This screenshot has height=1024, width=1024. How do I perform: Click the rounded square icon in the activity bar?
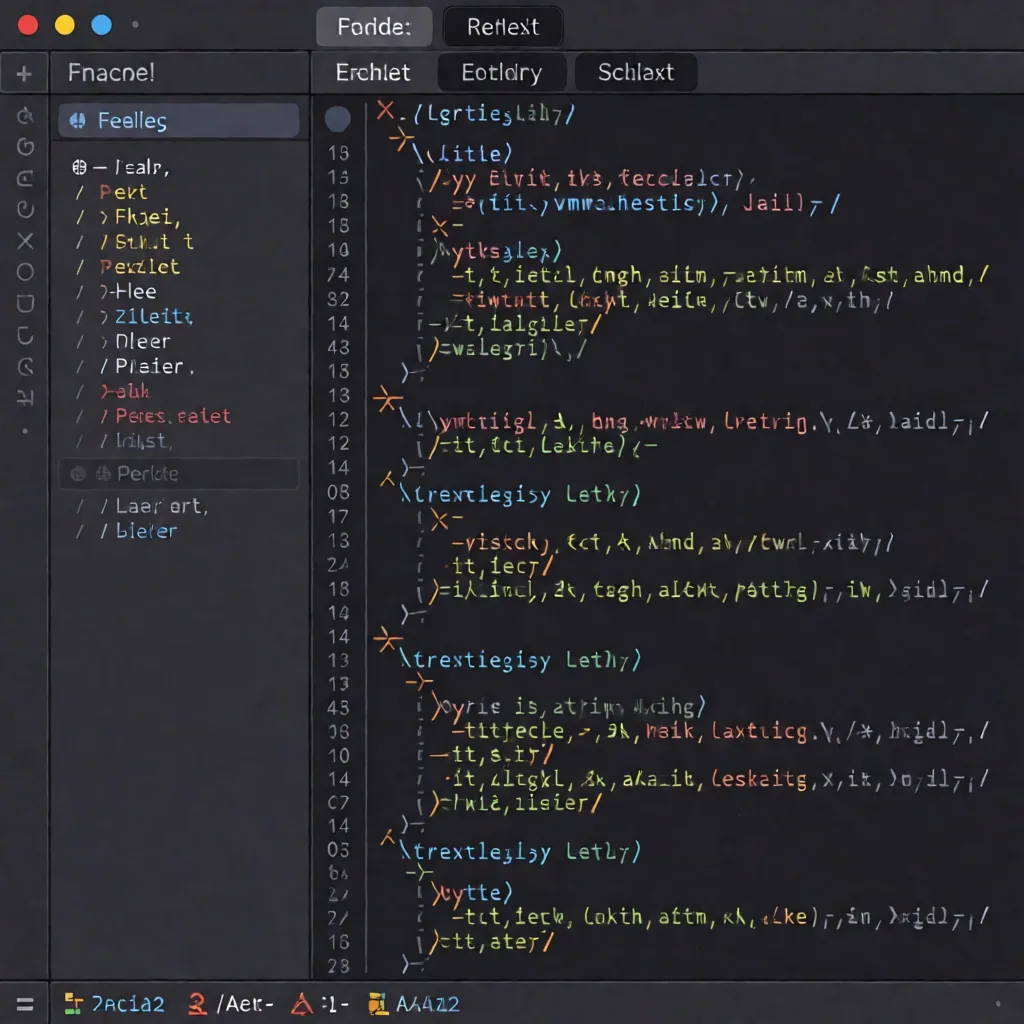click(25, 304)
